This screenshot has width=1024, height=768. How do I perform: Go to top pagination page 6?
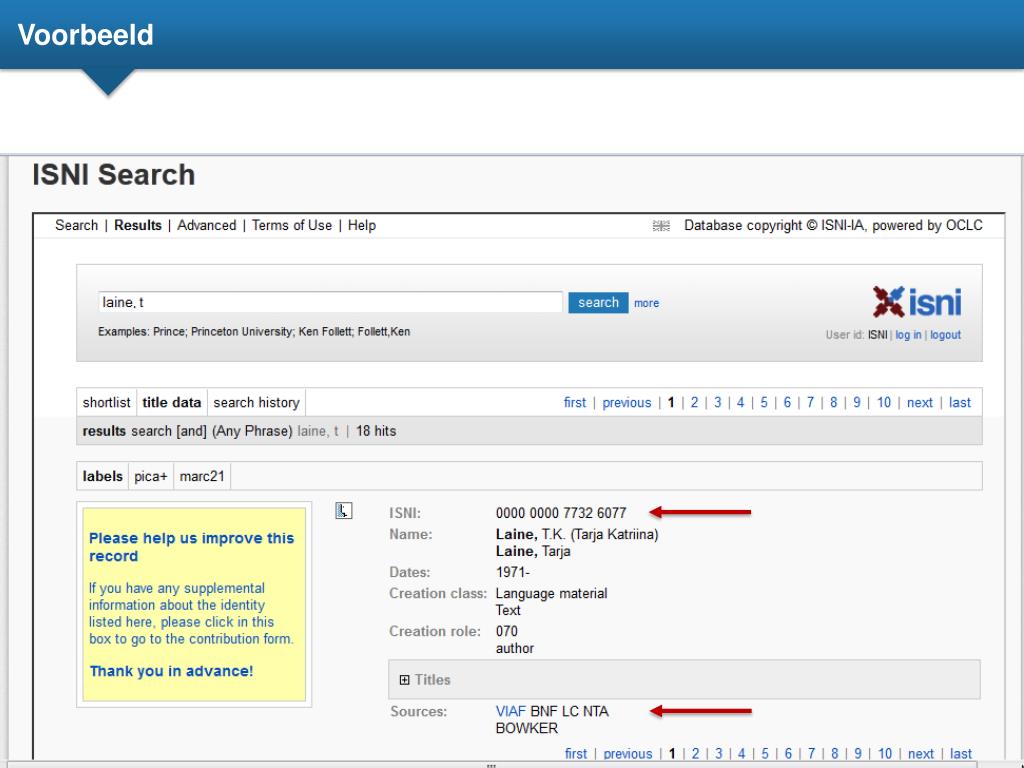(787, 402)
